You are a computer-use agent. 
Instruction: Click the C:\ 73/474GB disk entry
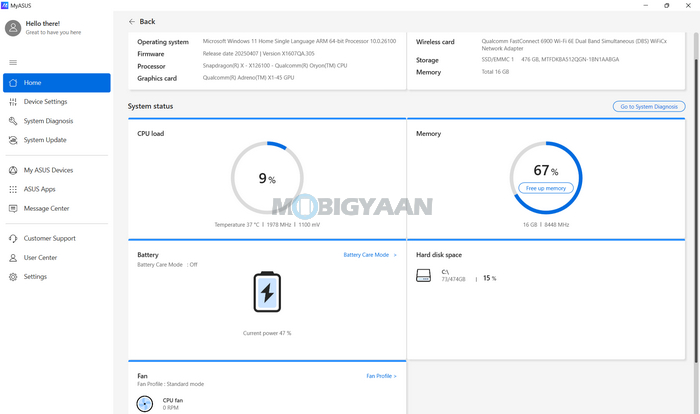point(453,276)
